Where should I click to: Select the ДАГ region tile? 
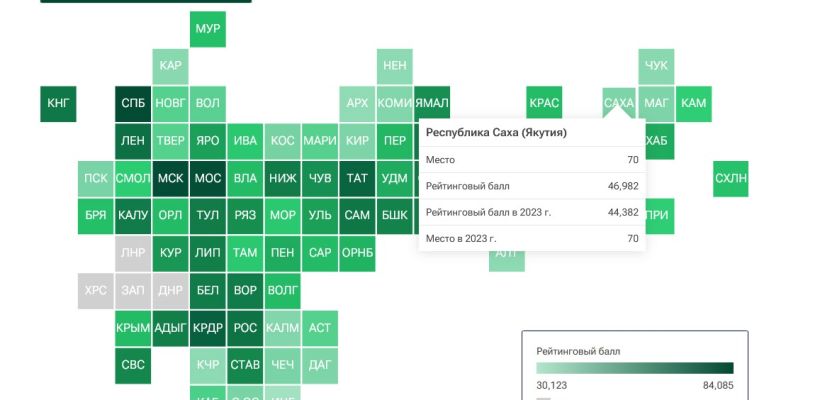[x=320, y=365]
